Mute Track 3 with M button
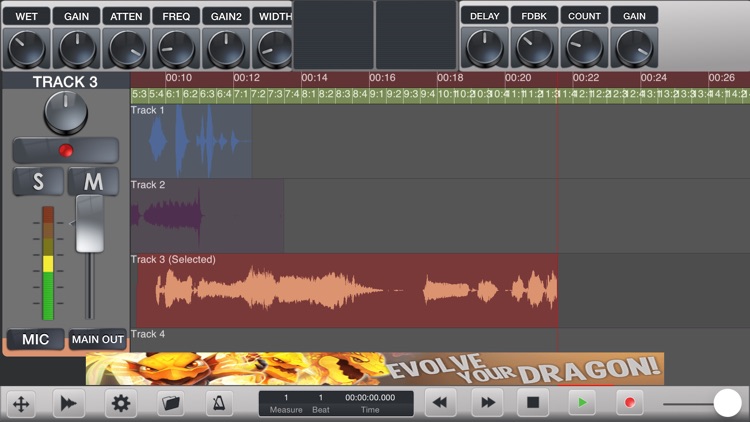This screenshot has width=750, height=422. pos(93,181)
